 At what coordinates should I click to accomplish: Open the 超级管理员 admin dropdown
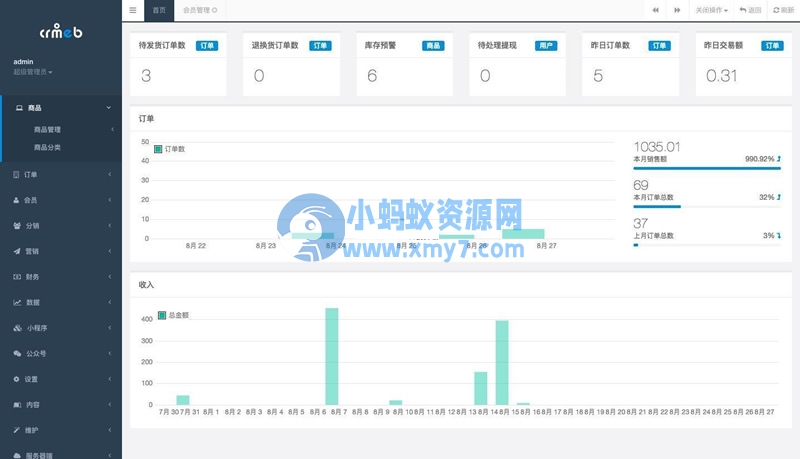tap(33, 72)
